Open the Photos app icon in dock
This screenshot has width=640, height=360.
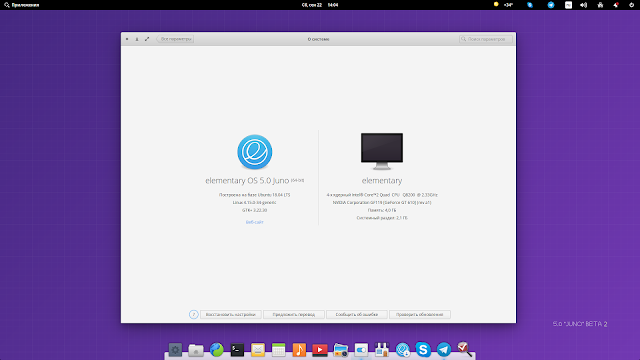[340, 350]
